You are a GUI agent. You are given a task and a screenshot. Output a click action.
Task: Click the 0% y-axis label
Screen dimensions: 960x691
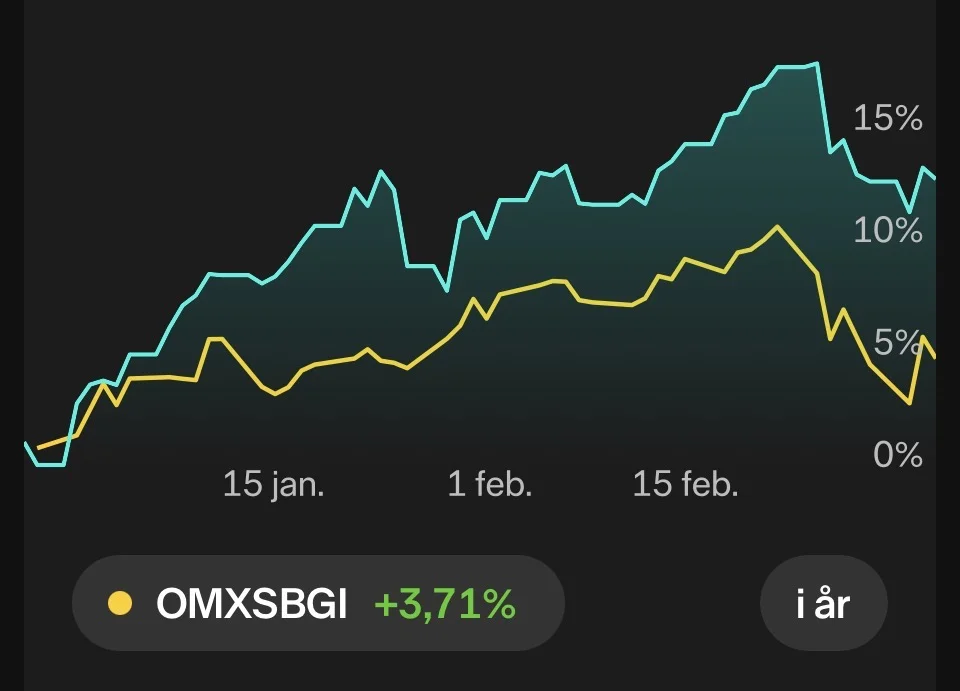click(897, 455)
